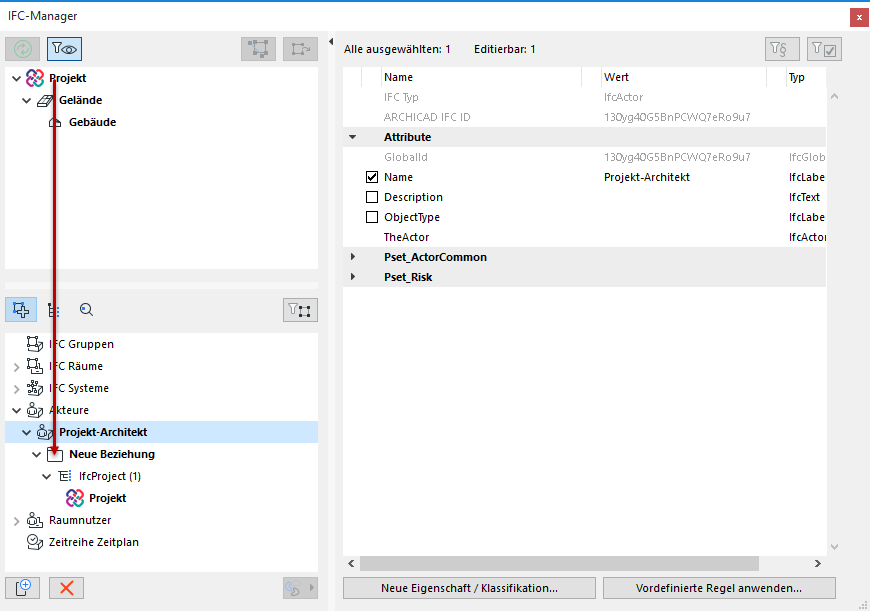
Task: Click the IFC Systeme icon
Action: coord(34,388)
